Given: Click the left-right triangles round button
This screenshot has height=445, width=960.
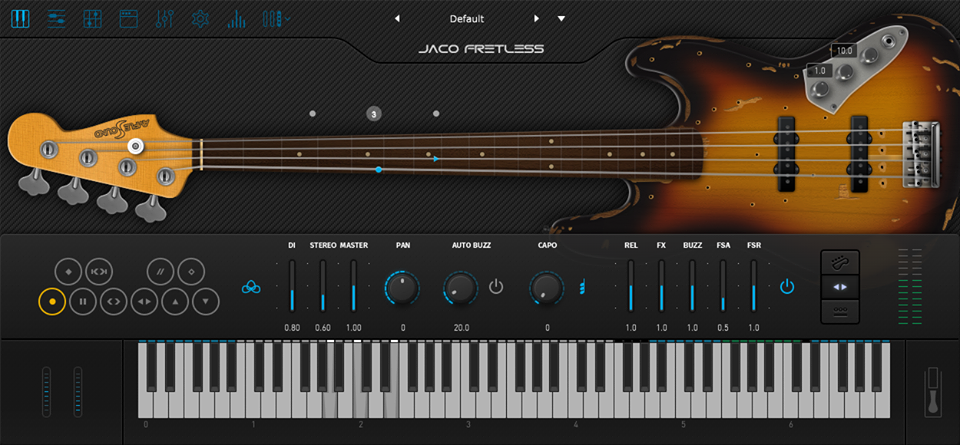Looking at the screenshot, I should point(144,302).
